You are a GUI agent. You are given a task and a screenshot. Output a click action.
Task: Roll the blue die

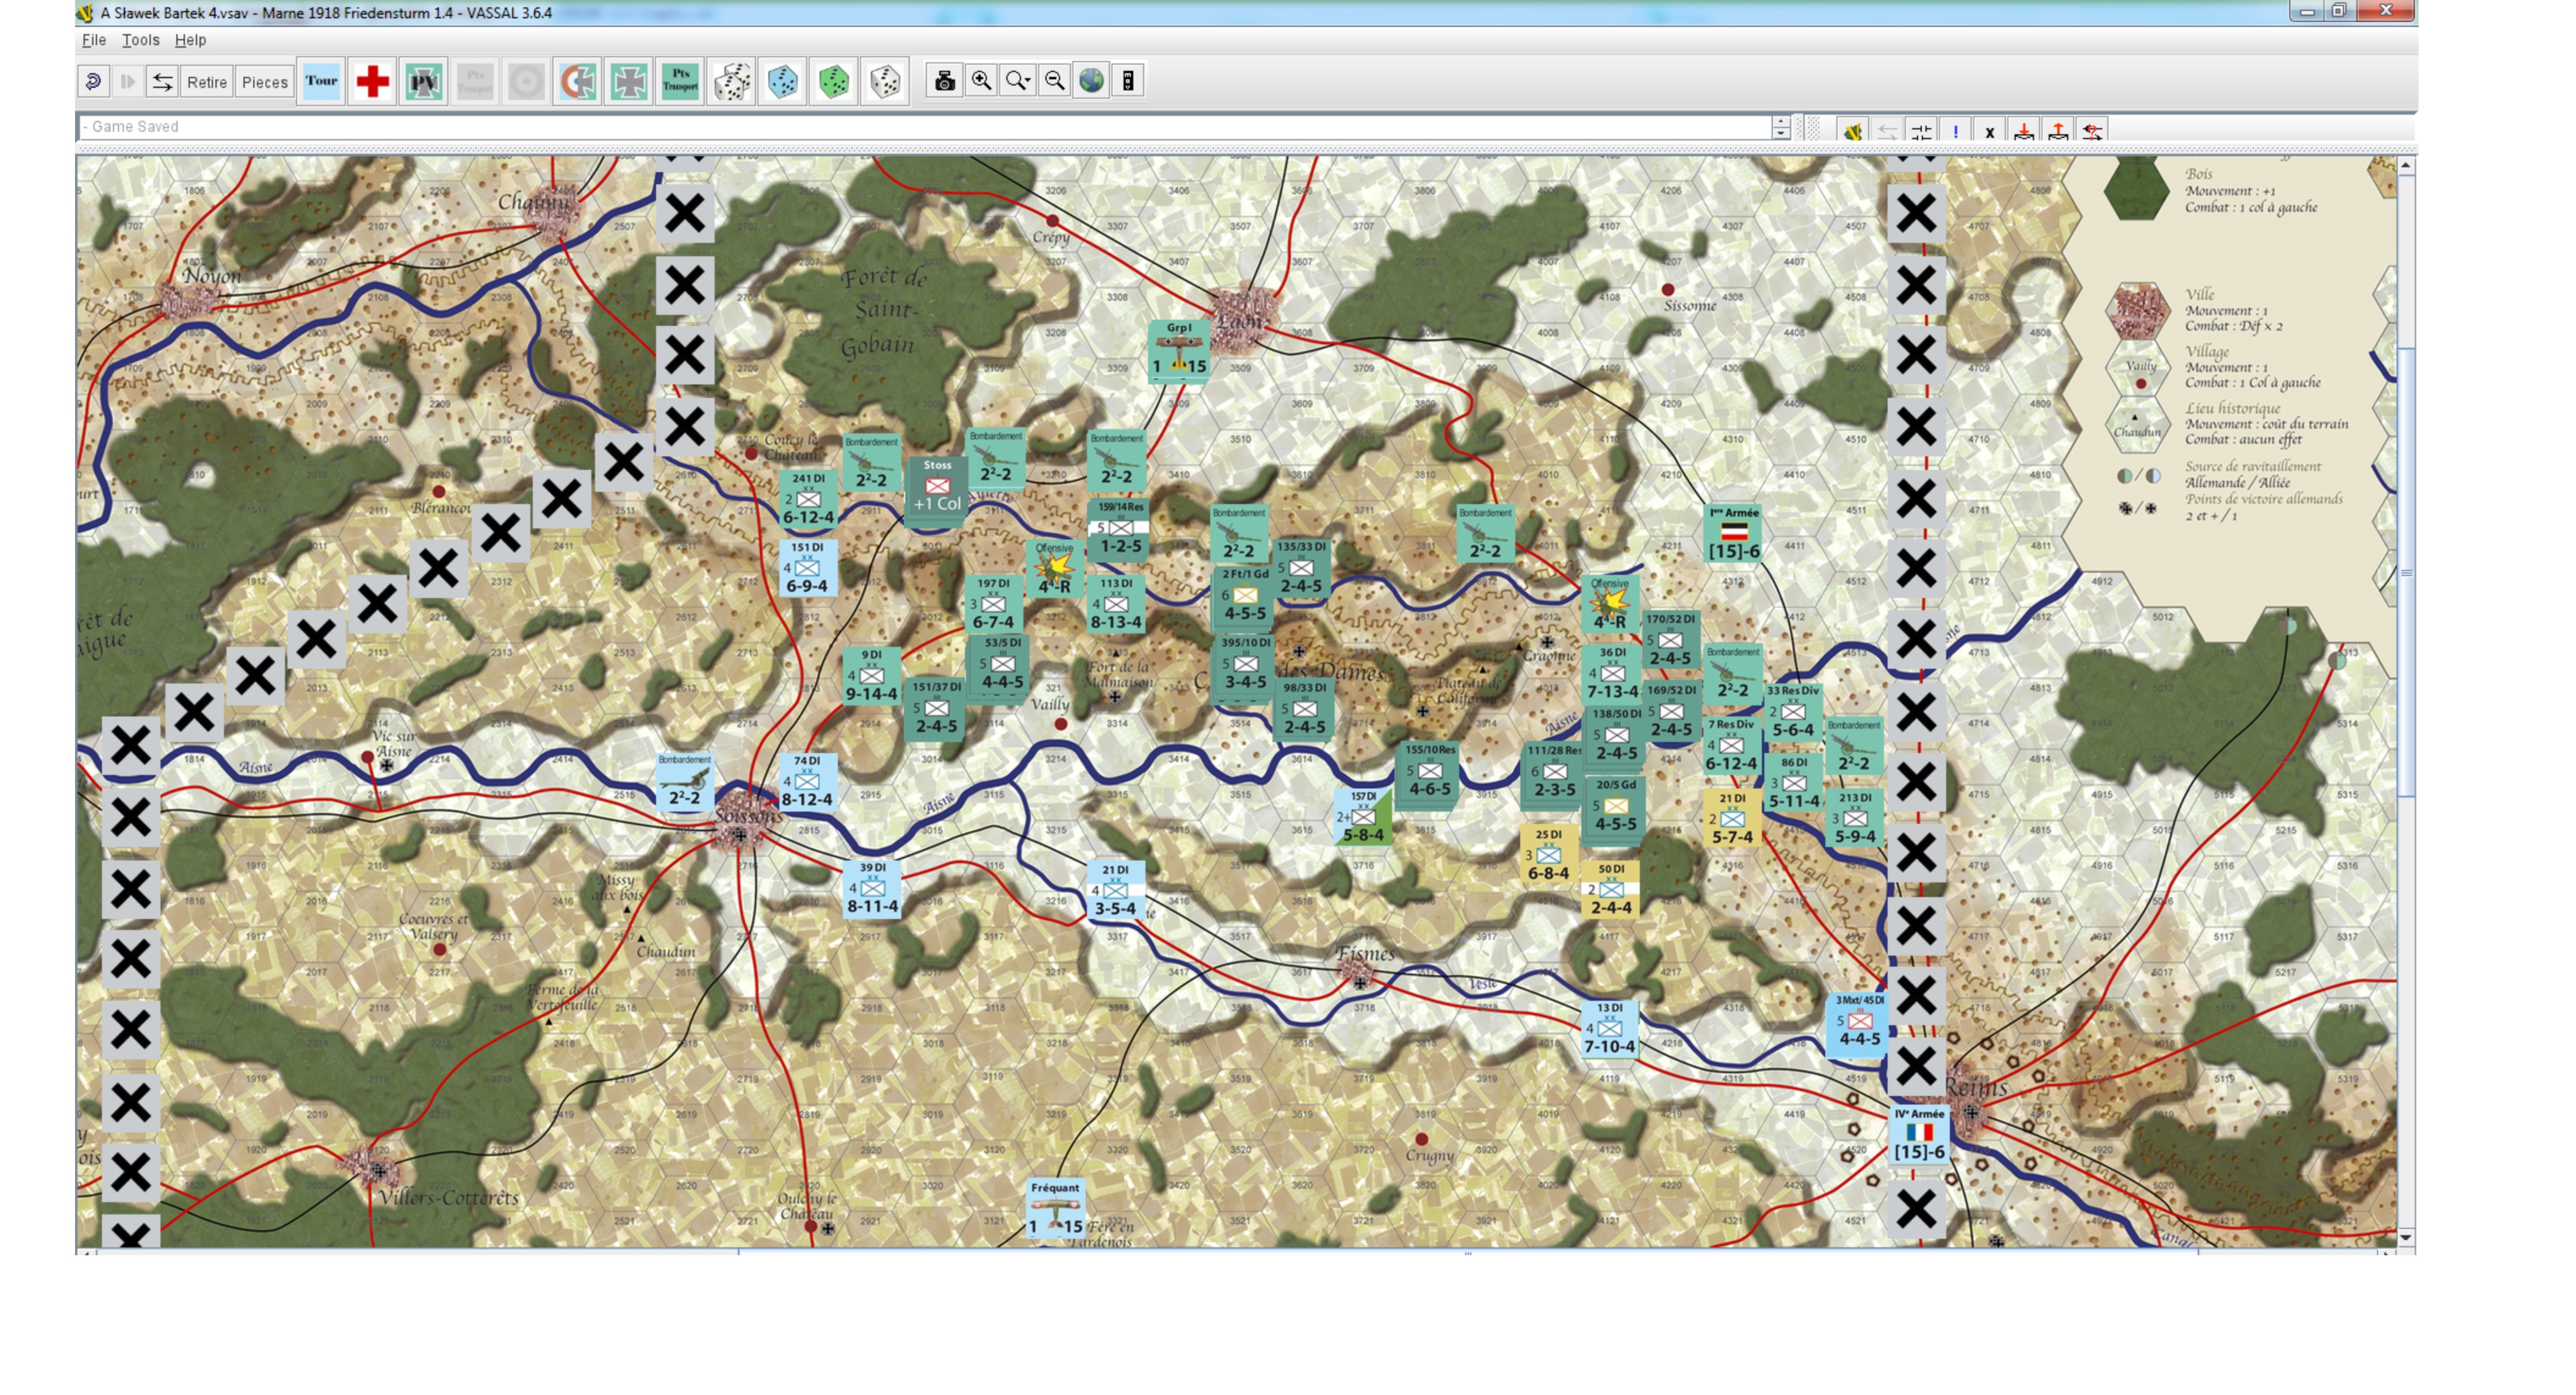(x=783, y=82)
